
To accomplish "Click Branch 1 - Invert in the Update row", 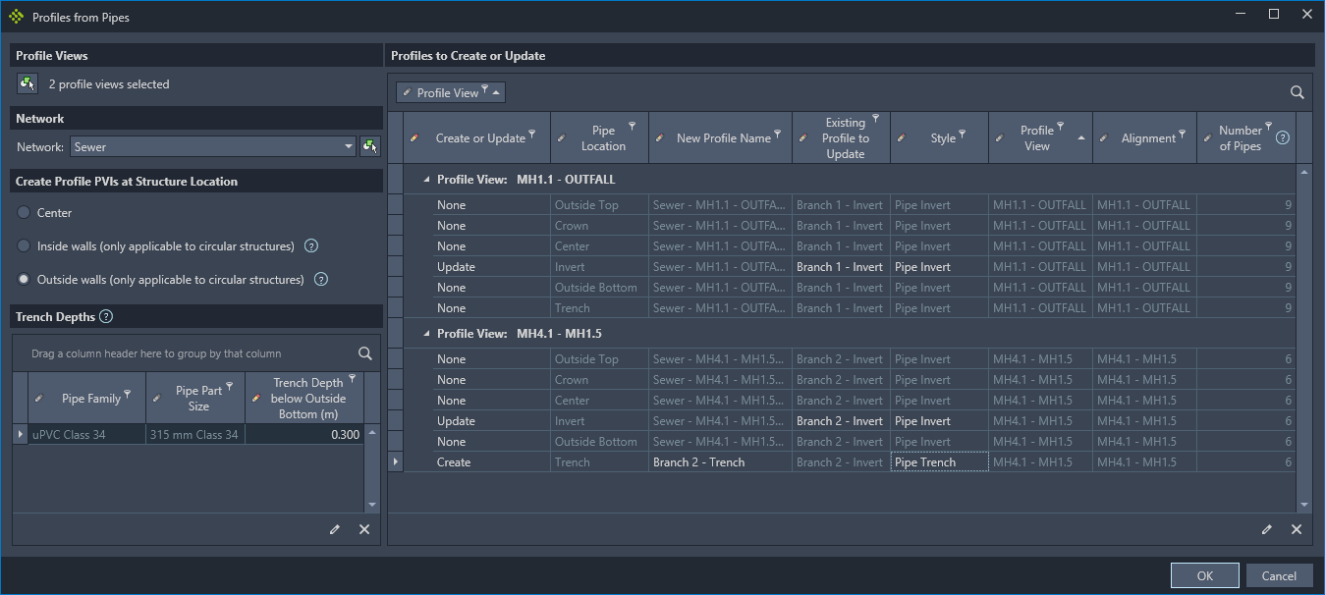I will pos(840,267).
